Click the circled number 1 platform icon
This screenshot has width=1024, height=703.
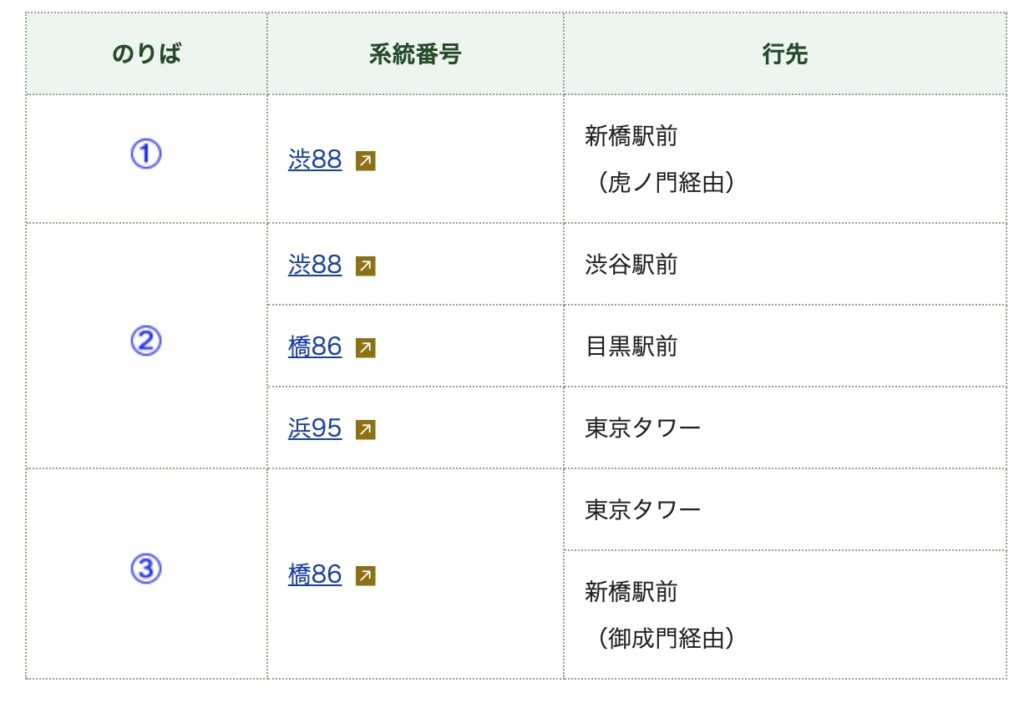pos(146,154)
